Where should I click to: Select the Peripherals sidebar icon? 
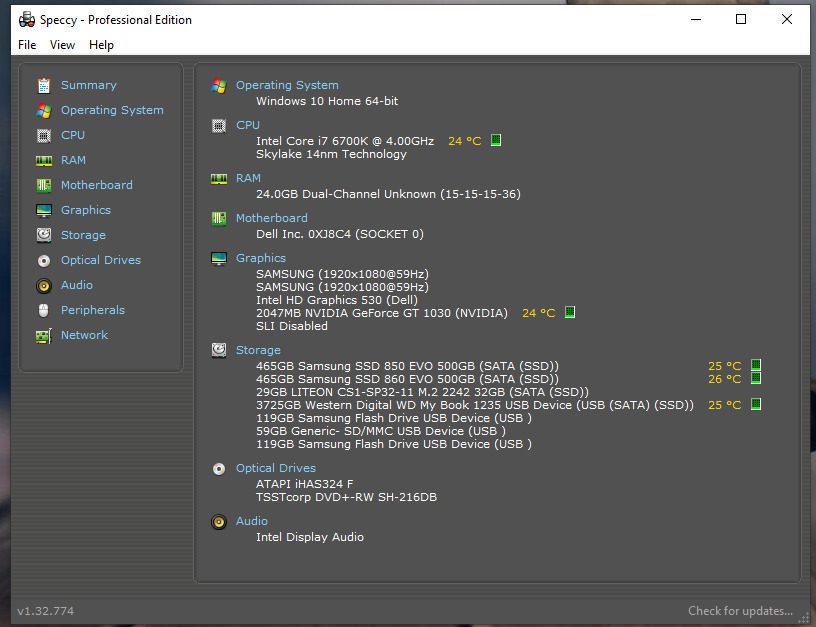(x=43, y=310)
